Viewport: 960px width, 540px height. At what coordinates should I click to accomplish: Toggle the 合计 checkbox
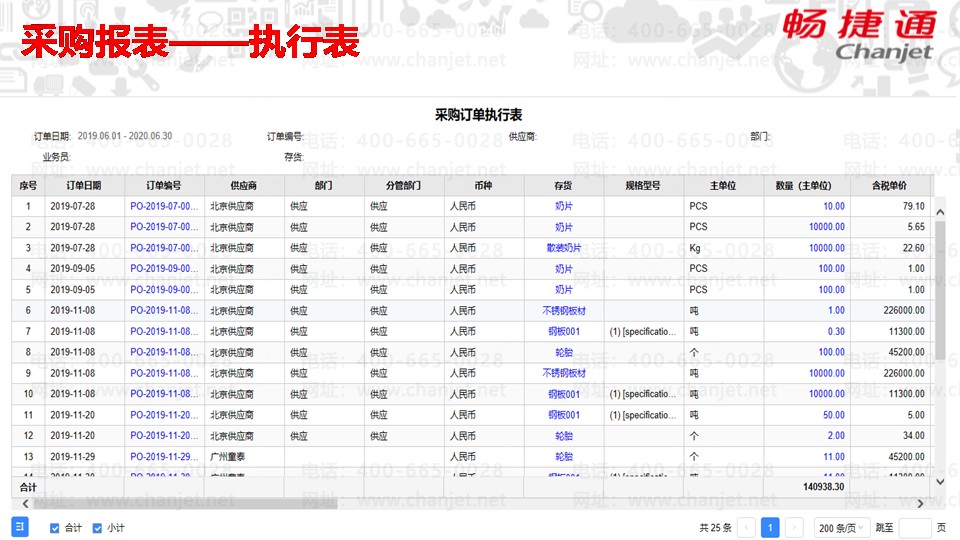point(54,528)
